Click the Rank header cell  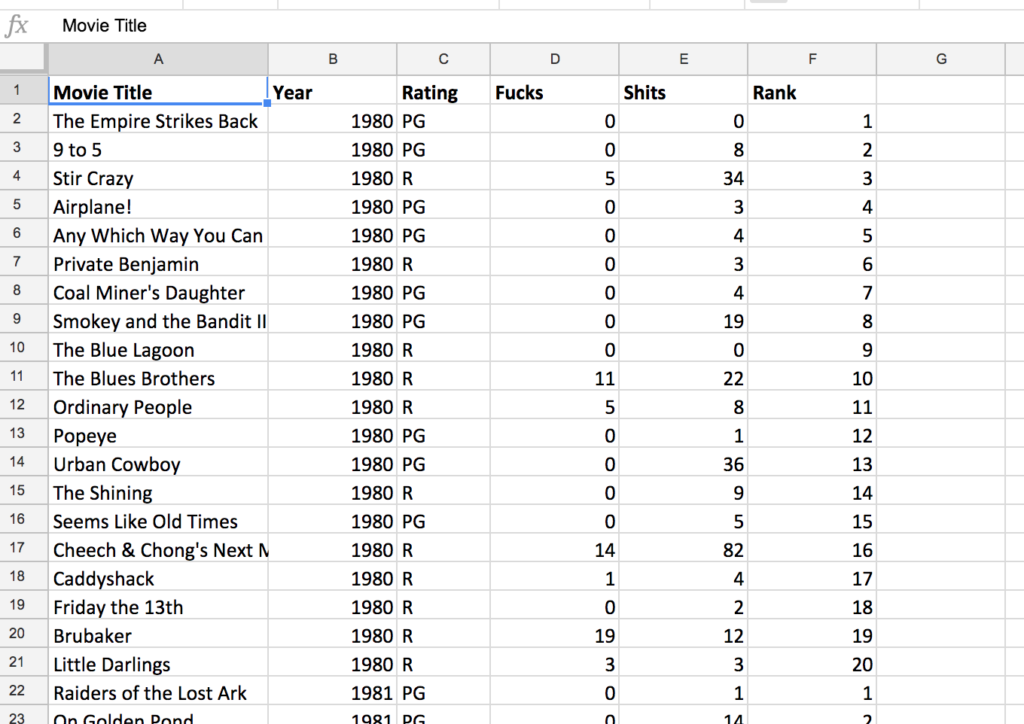812,91
